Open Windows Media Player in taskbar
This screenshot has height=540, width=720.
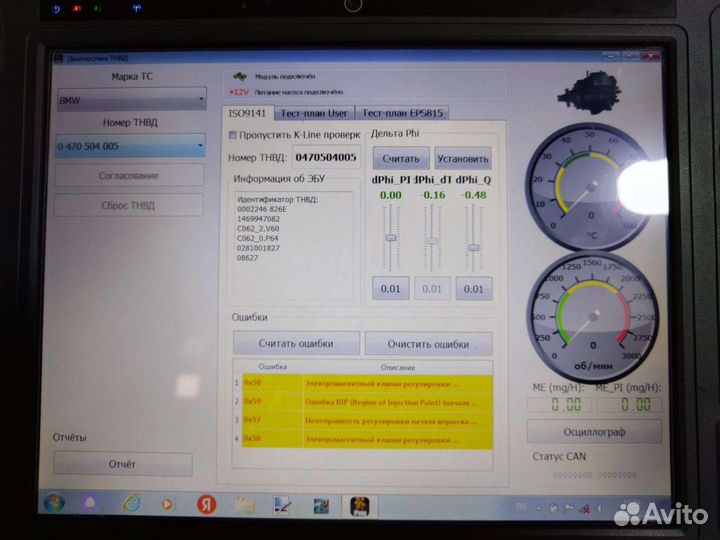[167, 504]
